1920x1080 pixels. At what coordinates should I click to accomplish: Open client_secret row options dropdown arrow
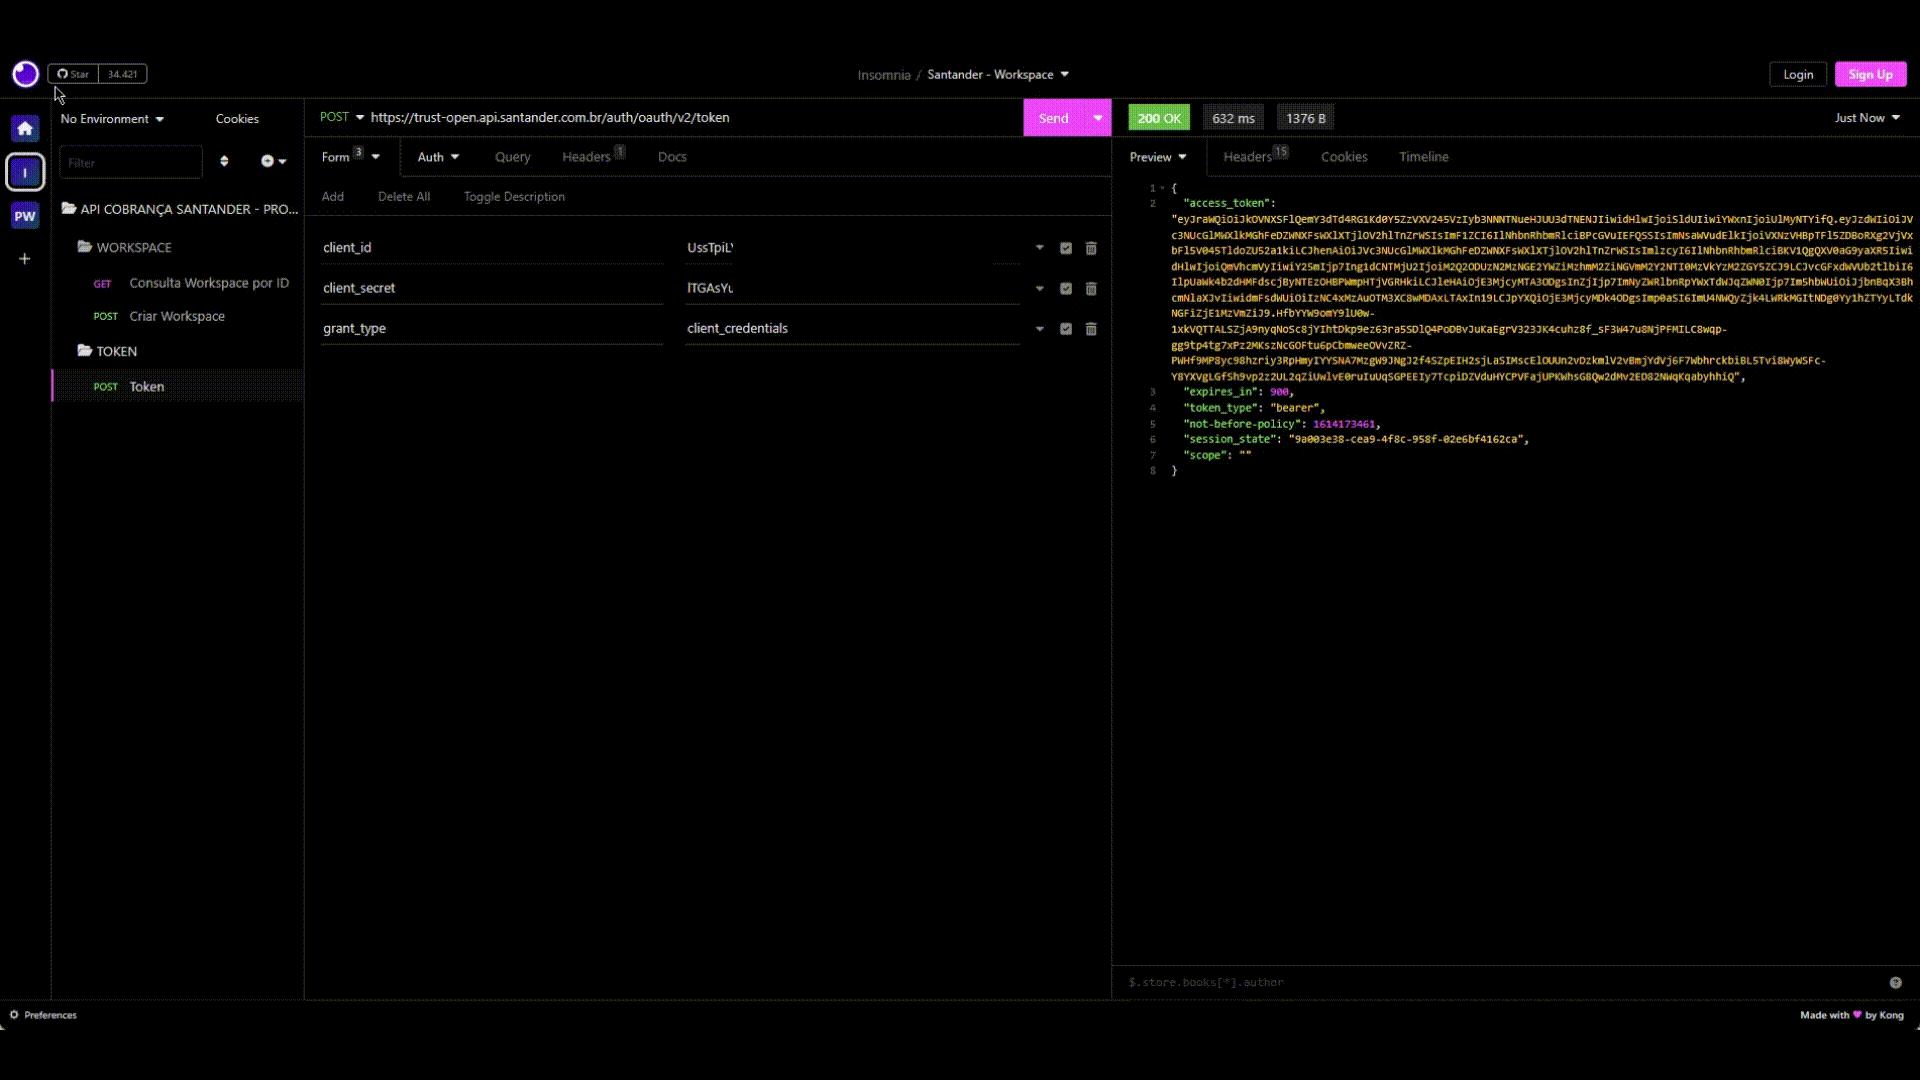coord(1040,289)
